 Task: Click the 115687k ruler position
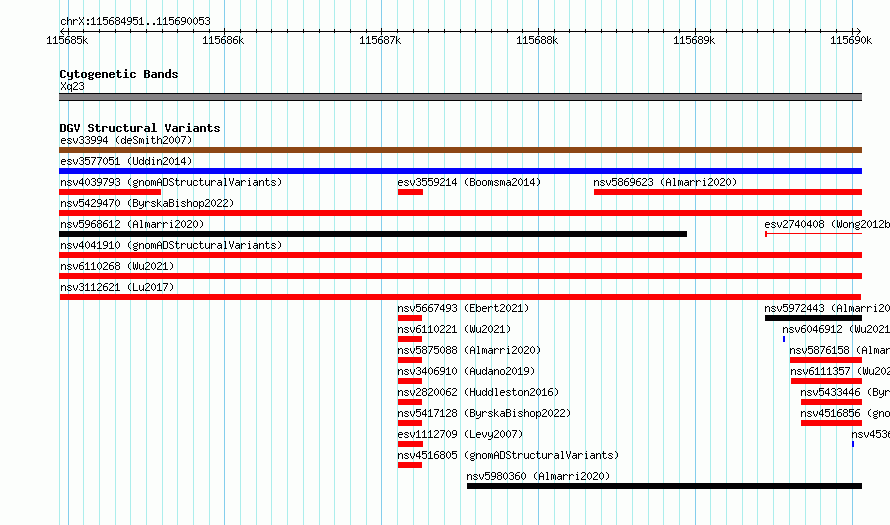click(x=380, y=40)
